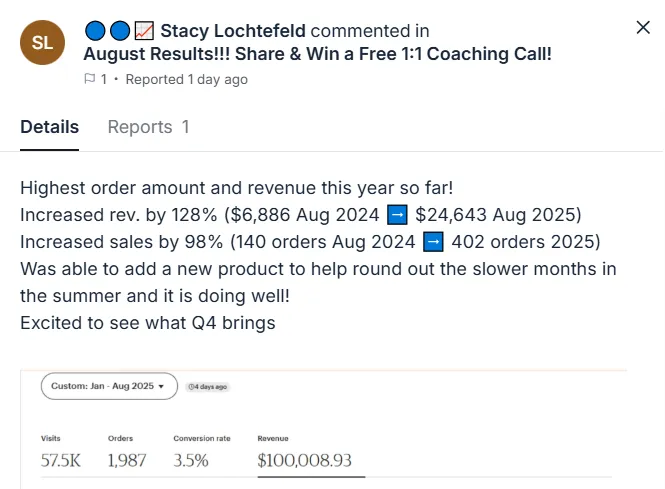The width and height of the screenshot is (665, 489).
Task: Click the report flag icon
Action: click(89, 79)
